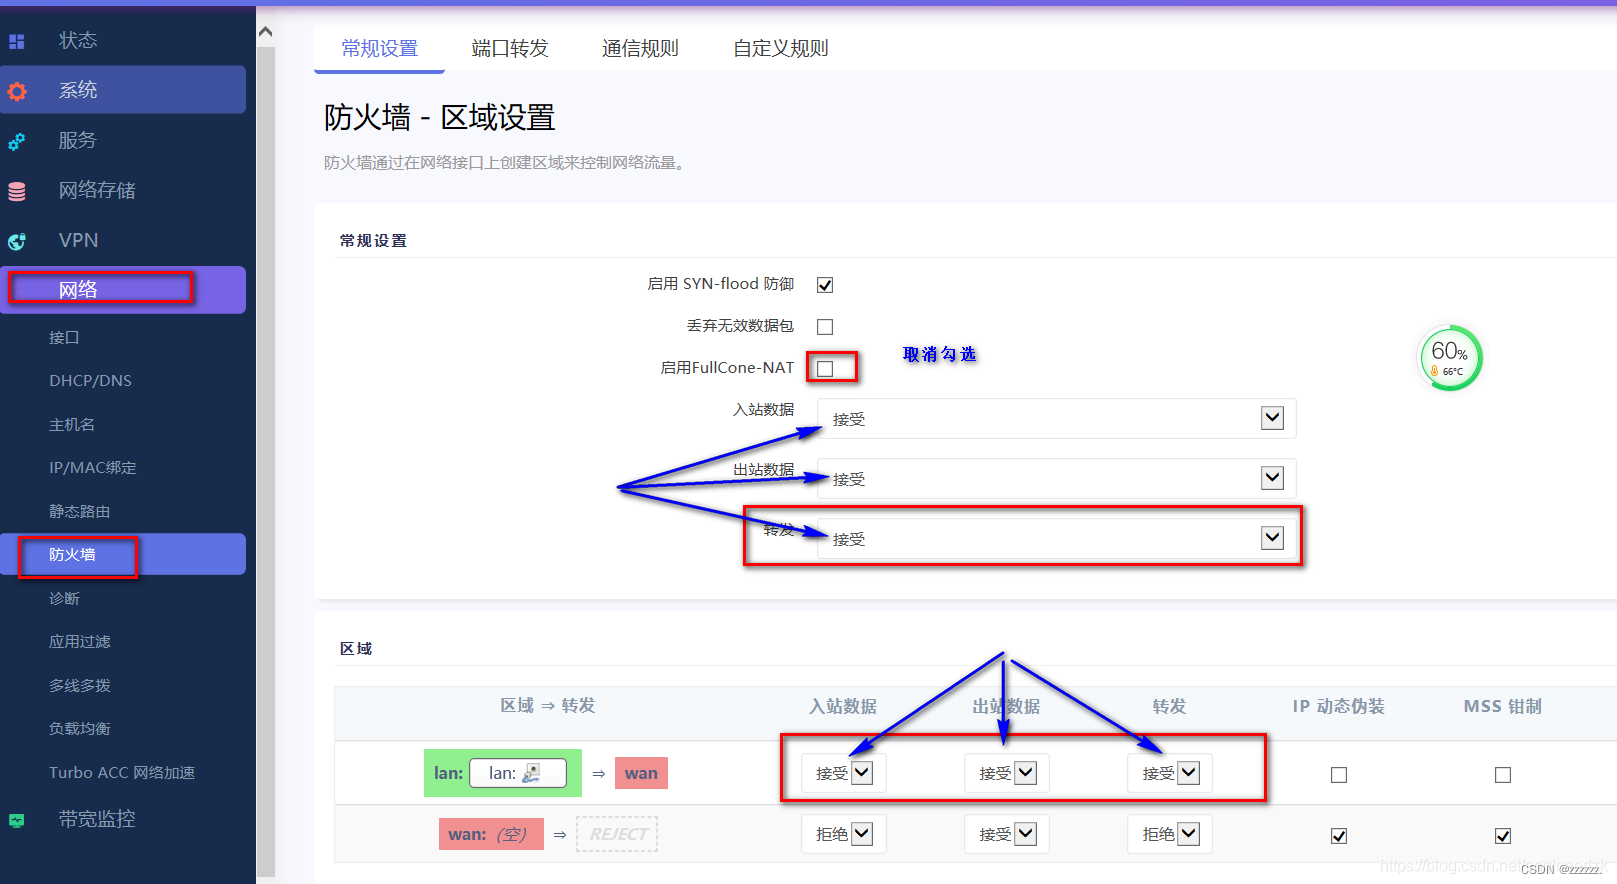Image resolution: width=1617 pixels, height=884 pixels.
Task: Open global 入站数据 dropdown
Action: point(1056,419)
